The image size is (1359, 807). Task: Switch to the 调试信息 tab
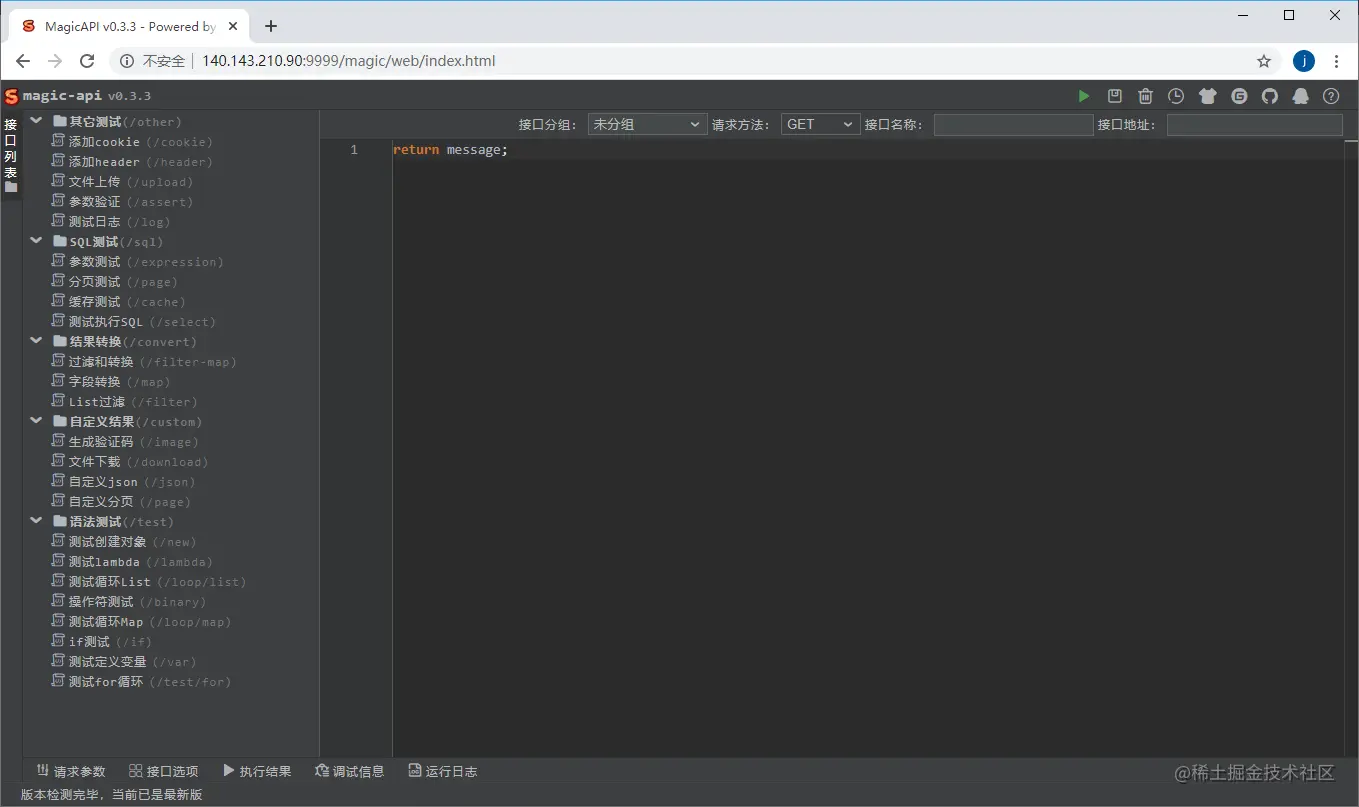[350, 771]
